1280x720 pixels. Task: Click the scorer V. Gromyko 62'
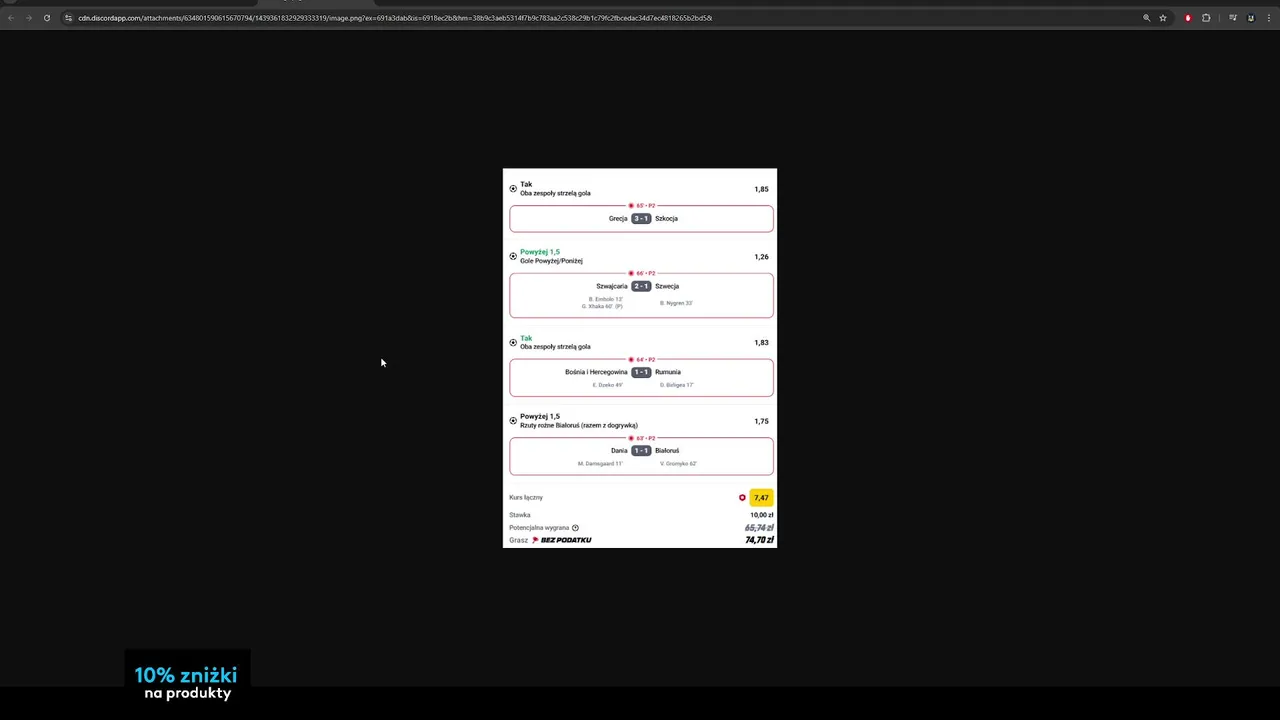pos(678,463)
